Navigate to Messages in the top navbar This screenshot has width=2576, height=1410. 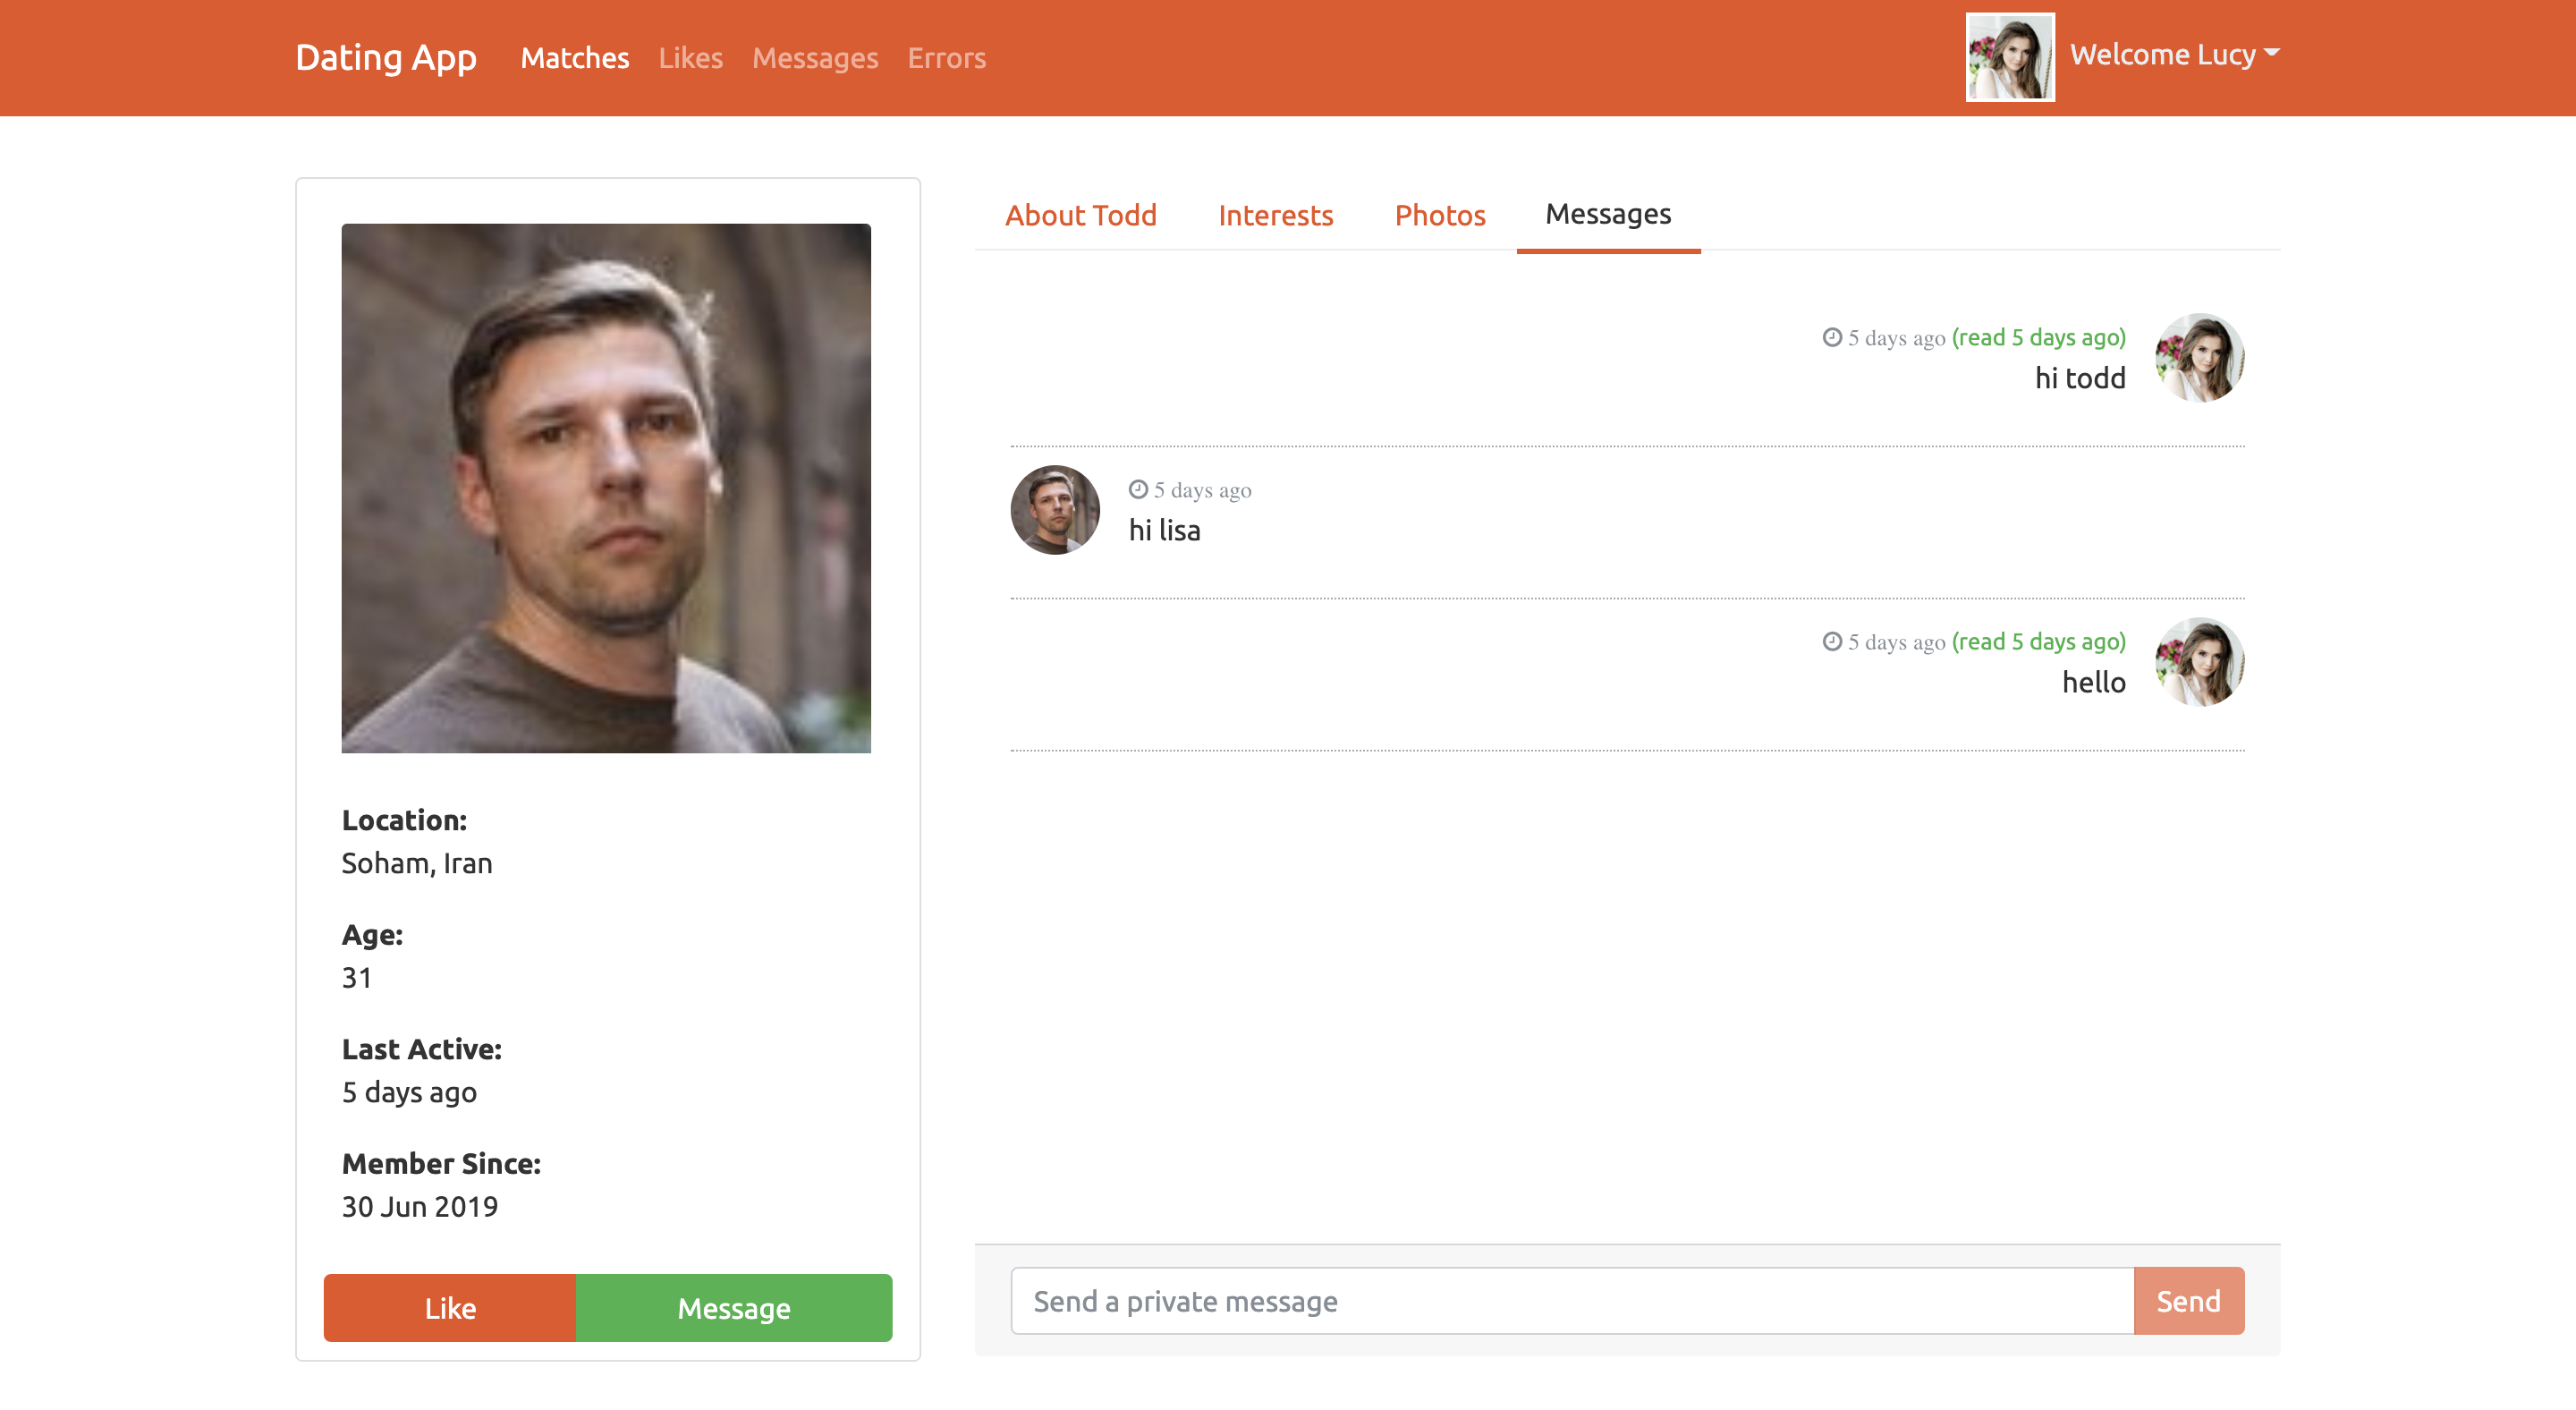[815, 58]
